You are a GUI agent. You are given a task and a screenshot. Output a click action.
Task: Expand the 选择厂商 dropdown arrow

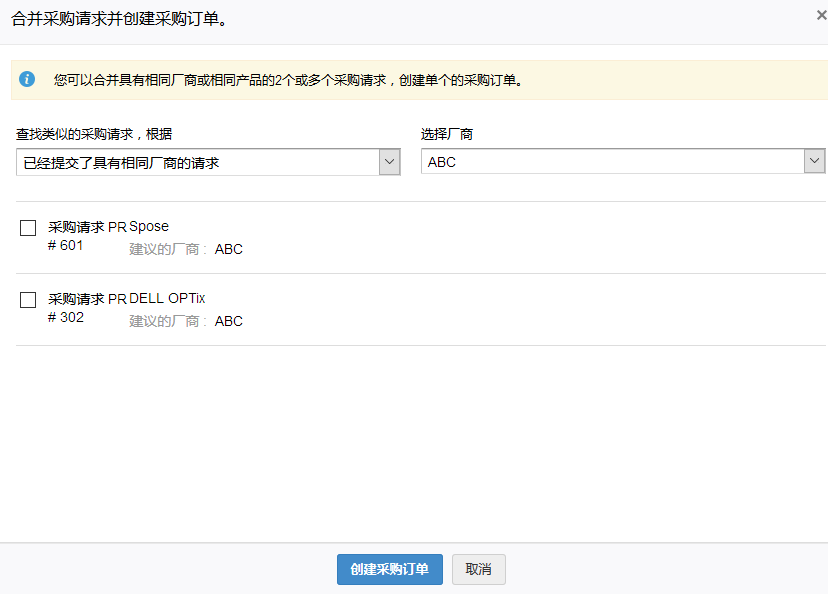point(815,162)
